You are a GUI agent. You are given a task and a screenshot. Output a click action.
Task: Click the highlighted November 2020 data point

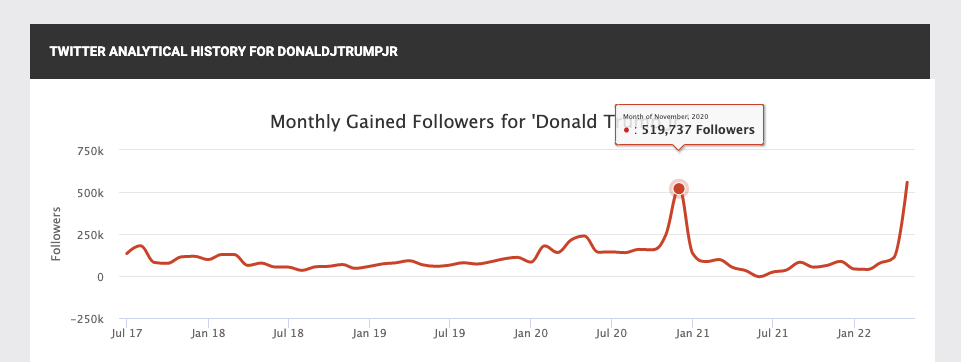pyautogui.click(x=678, y=189)
